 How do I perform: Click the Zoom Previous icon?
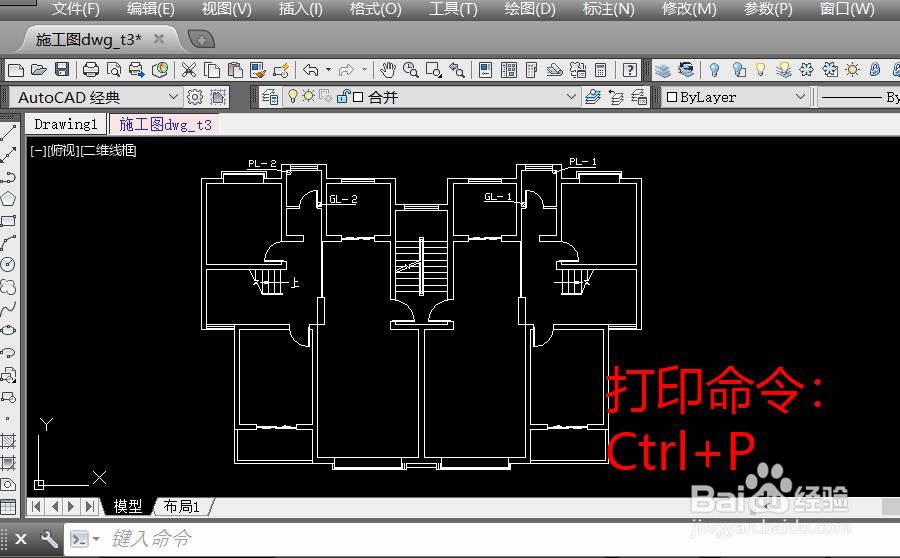tap(457, 70)
